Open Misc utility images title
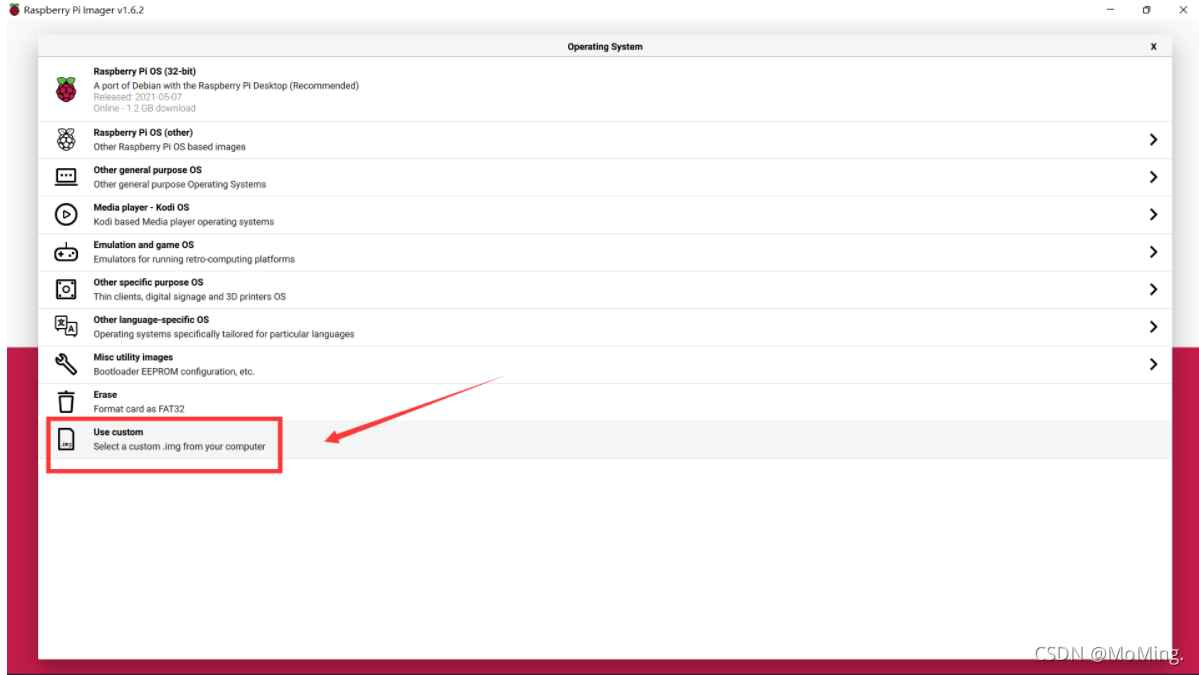Screen dimensions: 1199x675 point(133,357)
